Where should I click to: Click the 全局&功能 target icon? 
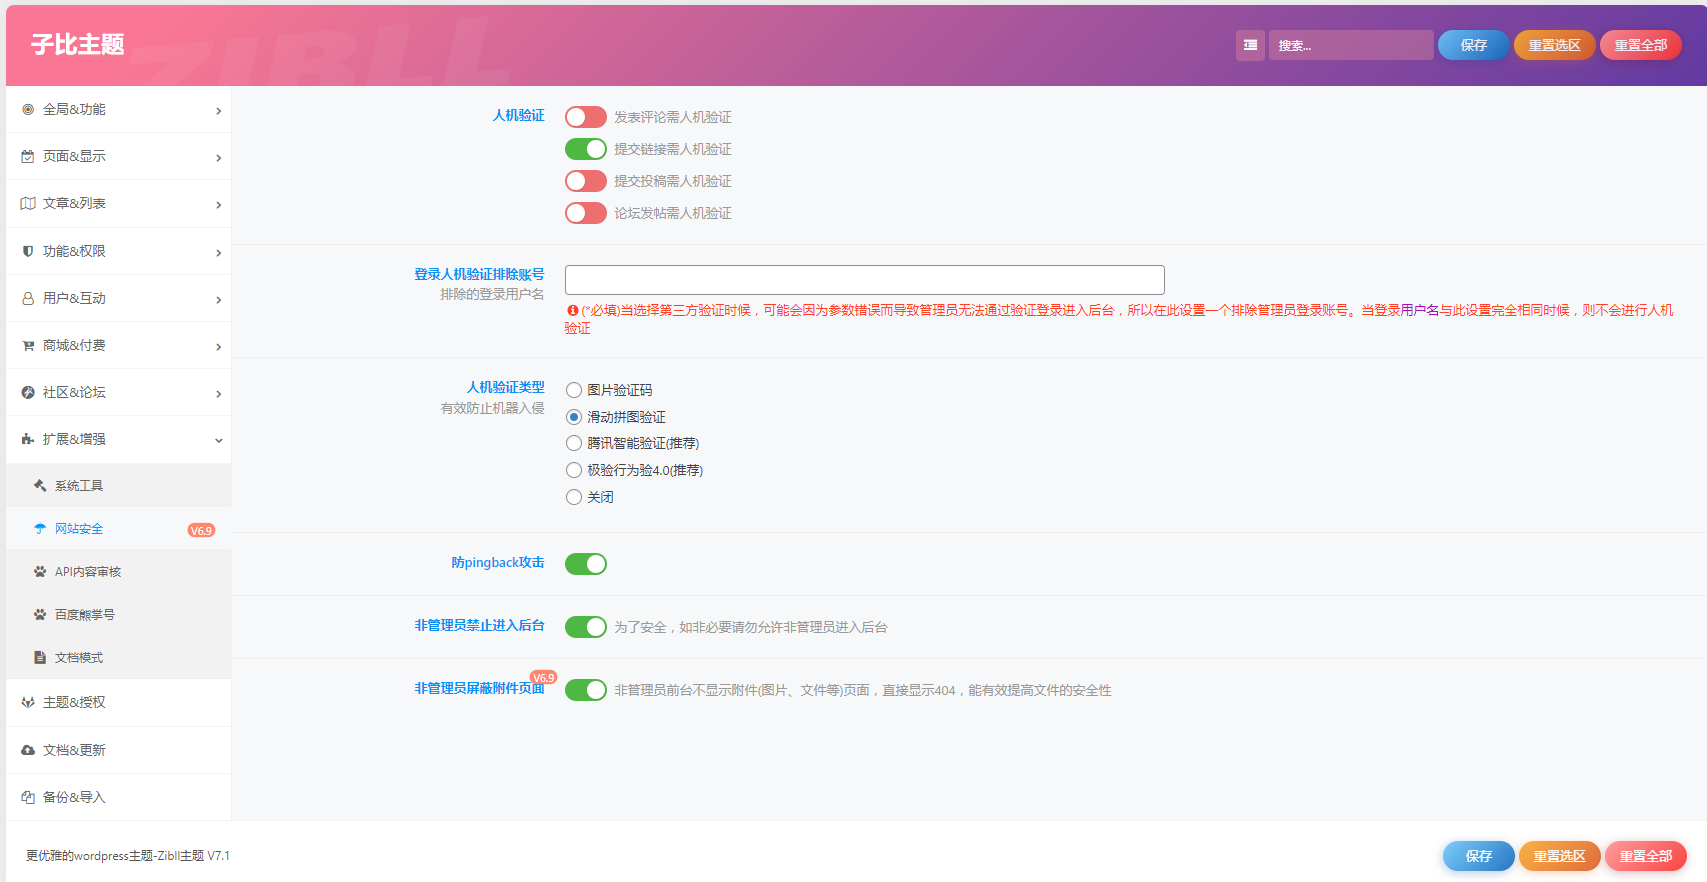(x=28, y=110)
